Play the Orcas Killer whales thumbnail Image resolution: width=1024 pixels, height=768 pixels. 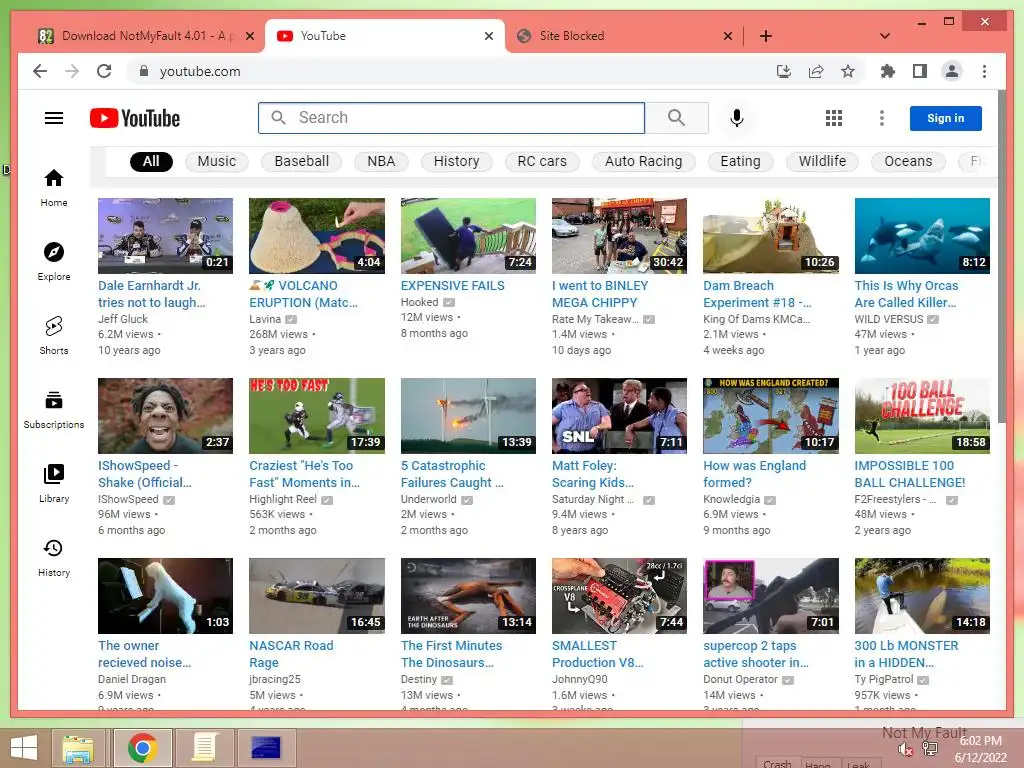point(922,236)
